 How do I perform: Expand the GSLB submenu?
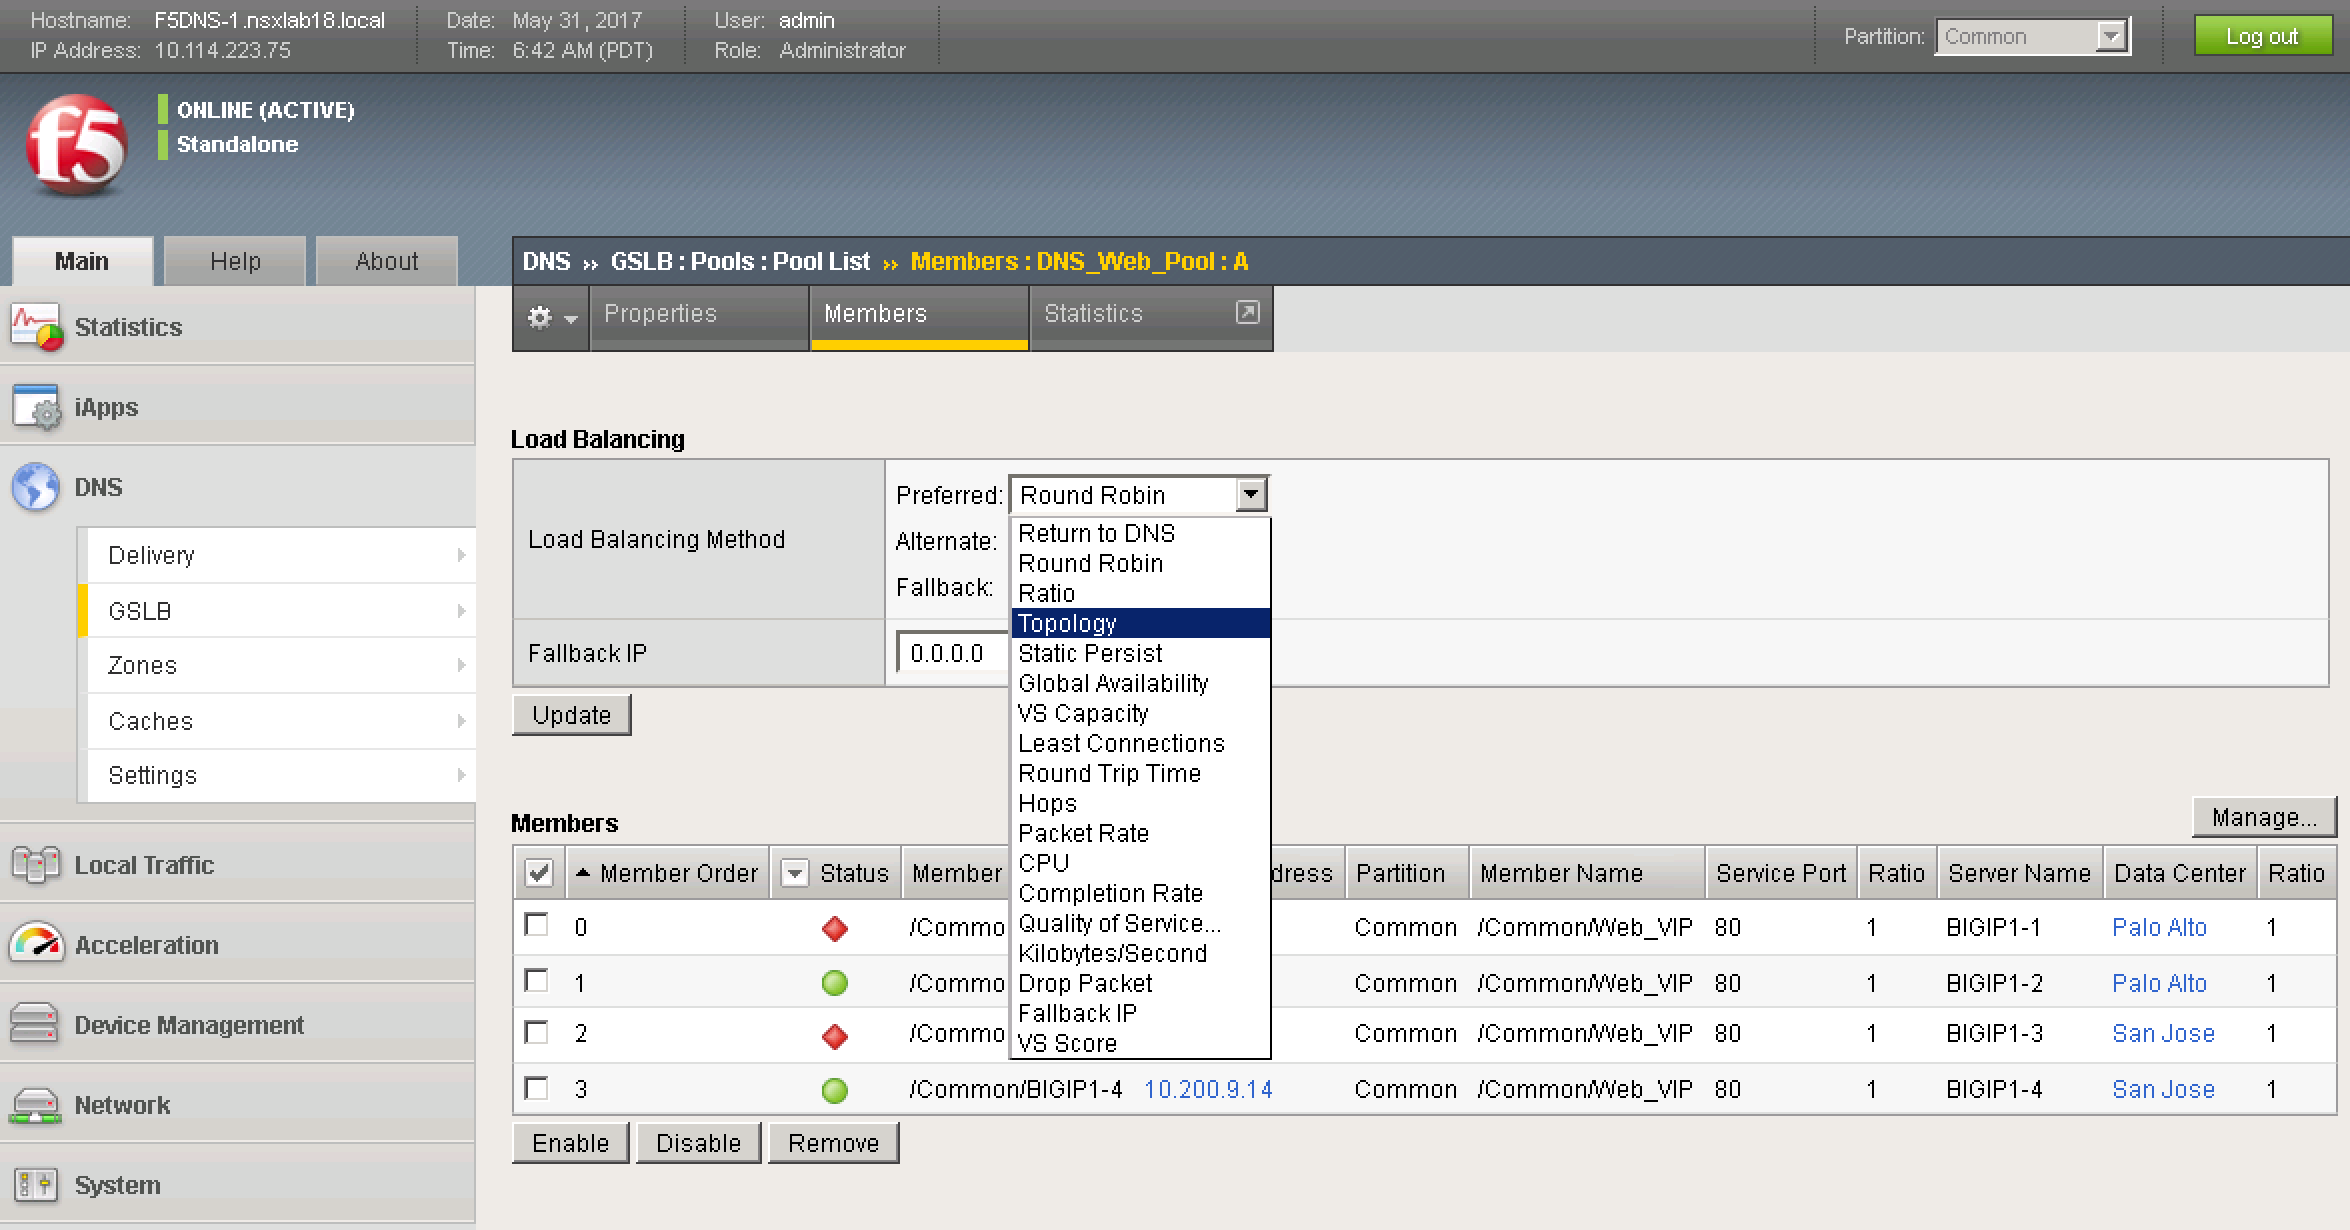click(x=140, y=610)
